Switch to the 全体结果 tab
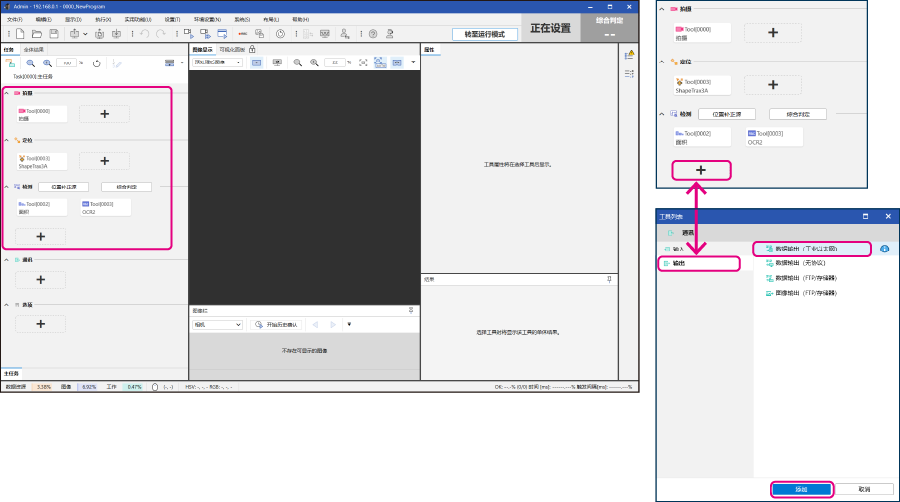The height and width of the screenshot is (502, 900). tap(34, 49)
